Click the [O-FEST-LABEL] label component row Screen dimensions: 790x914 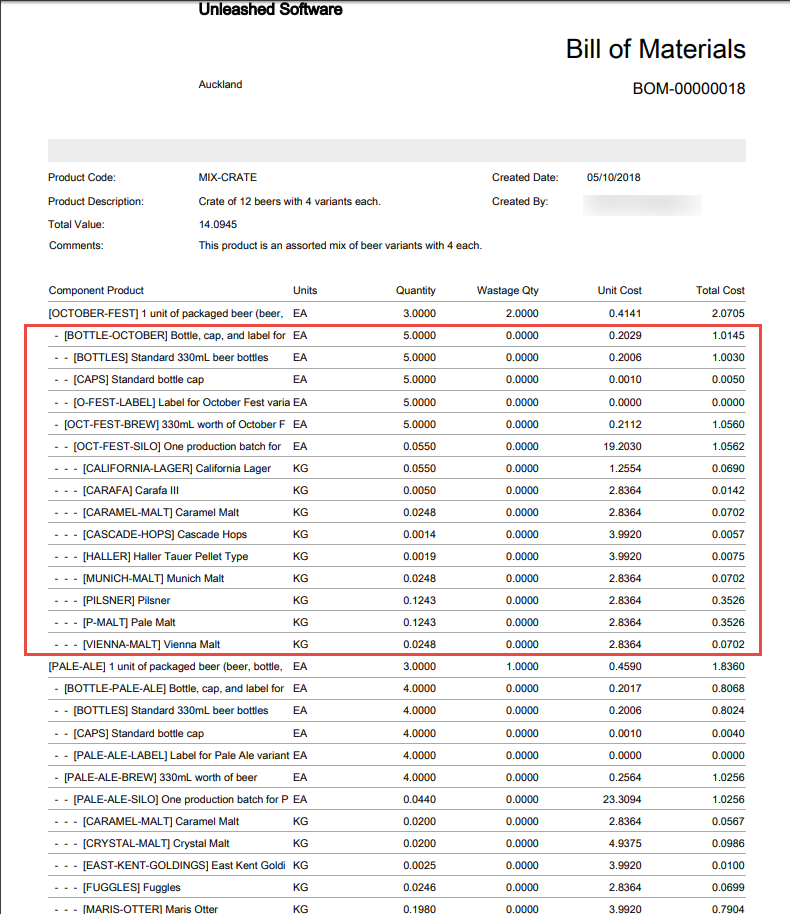tap(396, 402)
